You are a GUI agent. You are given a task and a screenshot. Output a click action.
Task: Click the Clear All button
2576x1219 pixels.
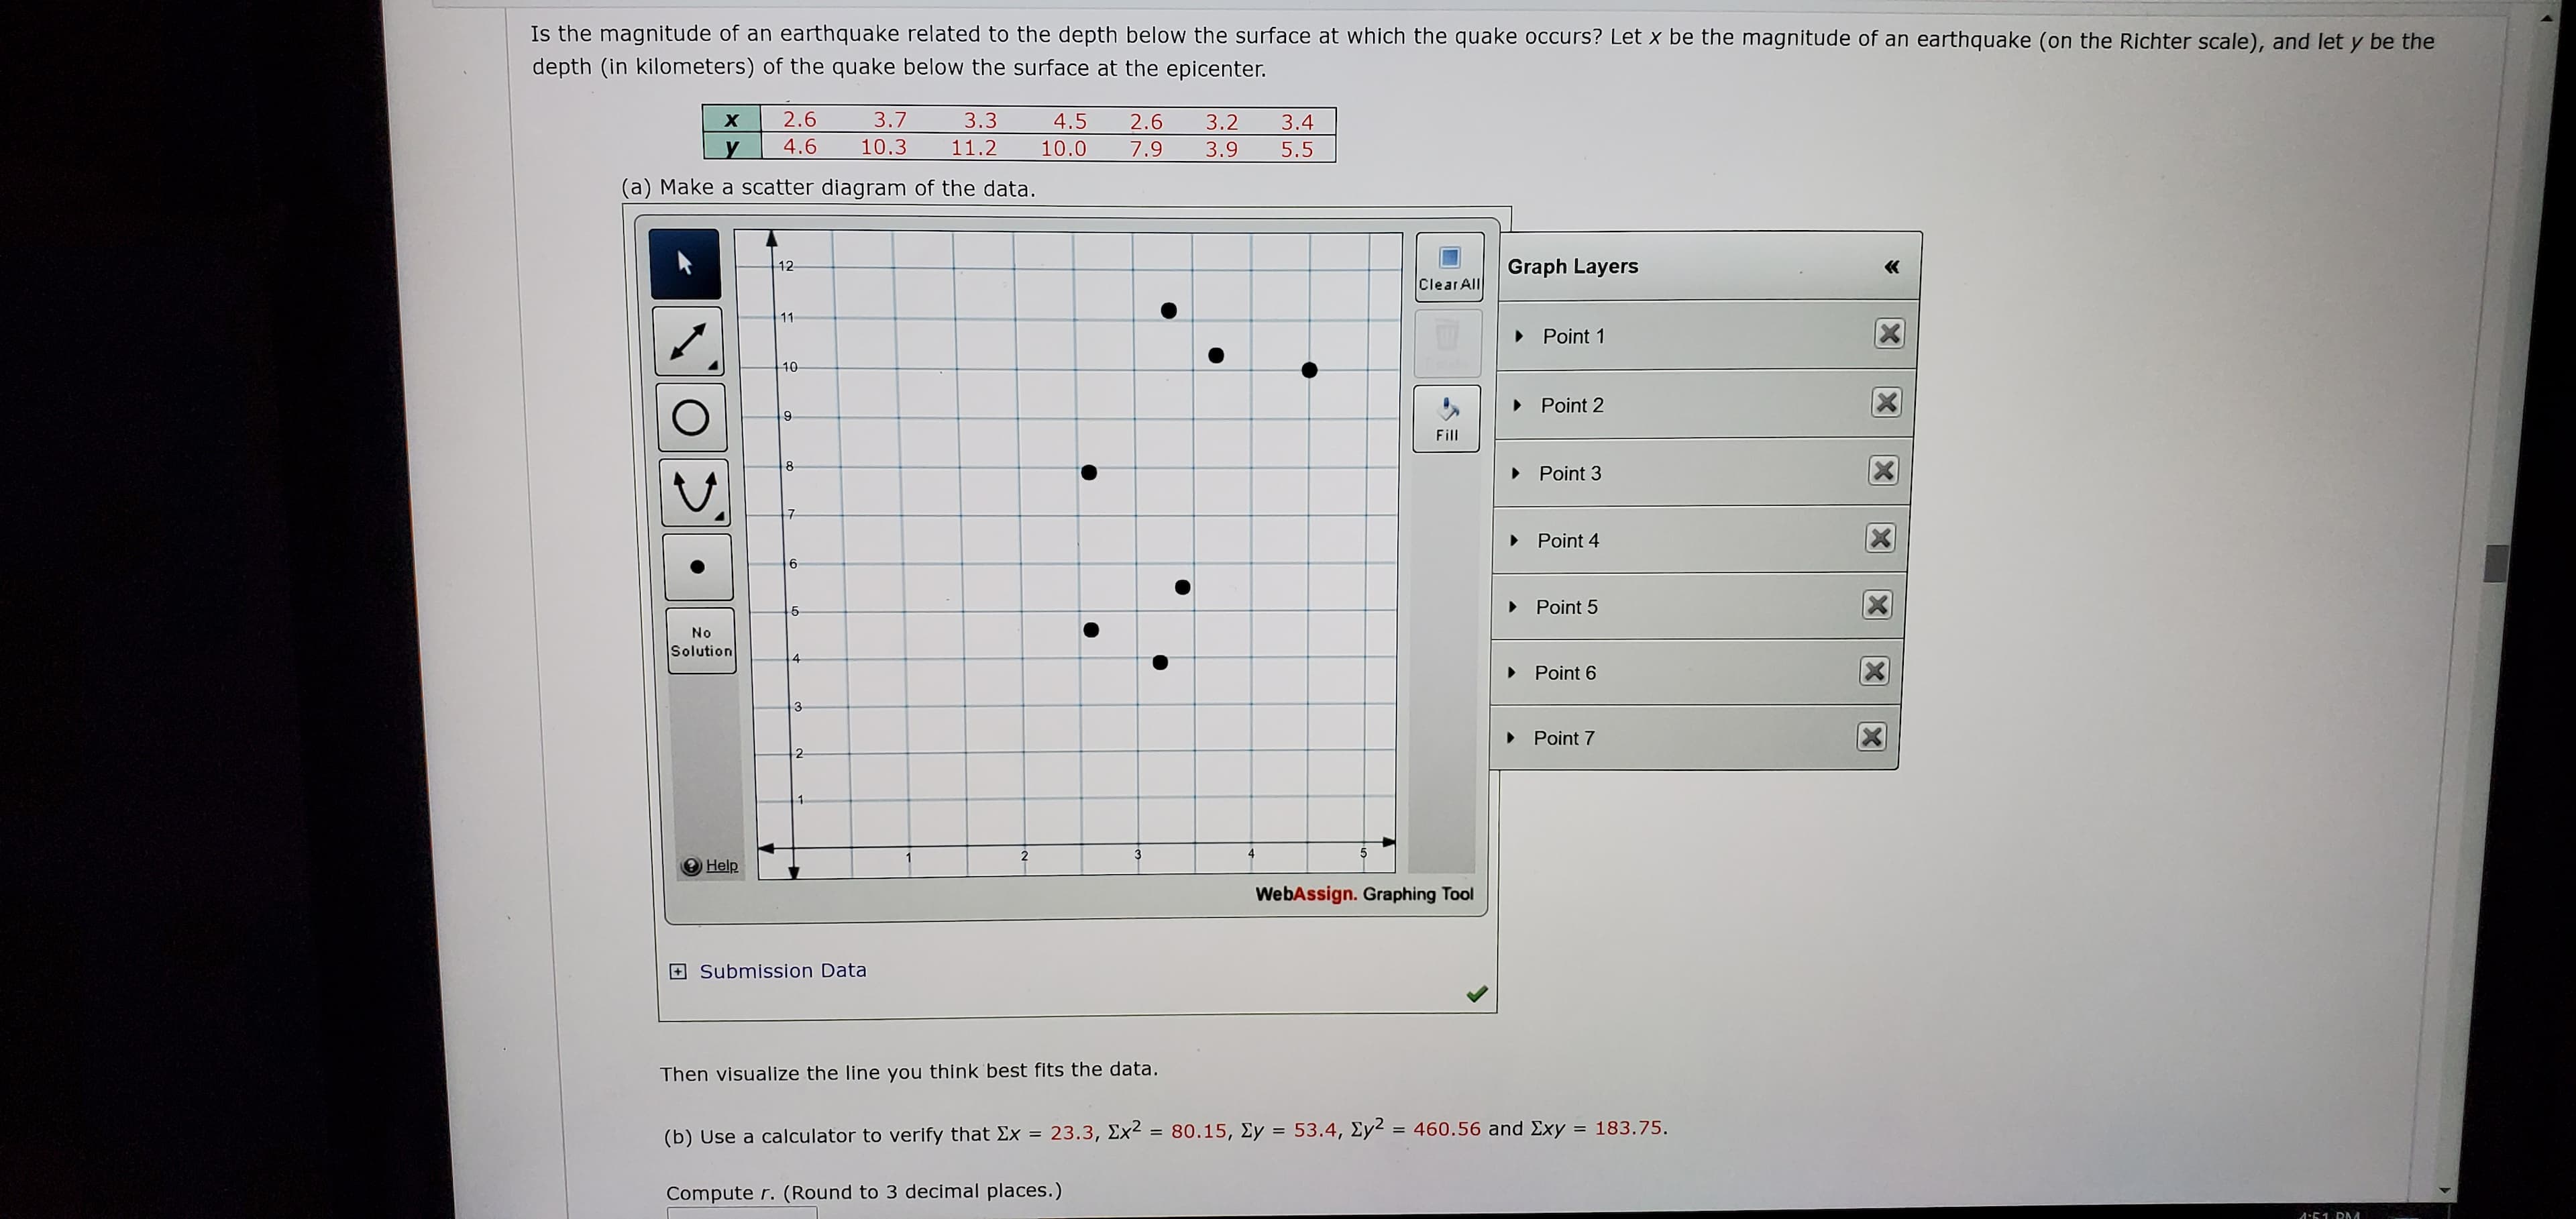coord(1449,267)
